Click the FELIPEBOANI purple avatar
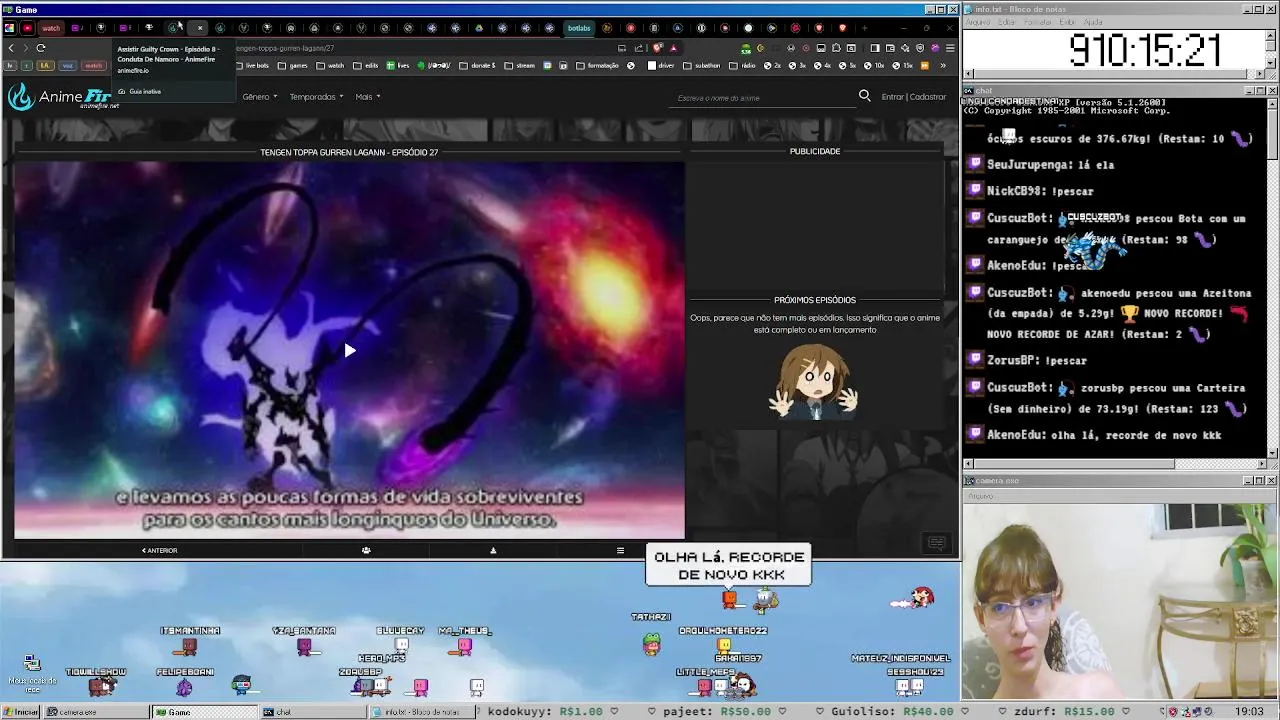The width and height of the screenshot is (1280, 720). [x=184, y=687]
